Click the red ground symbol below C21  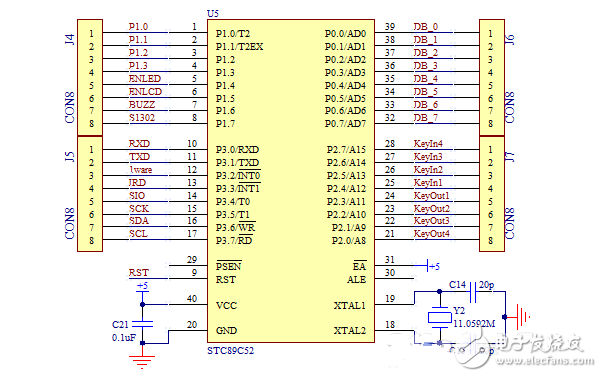(142, 362)
